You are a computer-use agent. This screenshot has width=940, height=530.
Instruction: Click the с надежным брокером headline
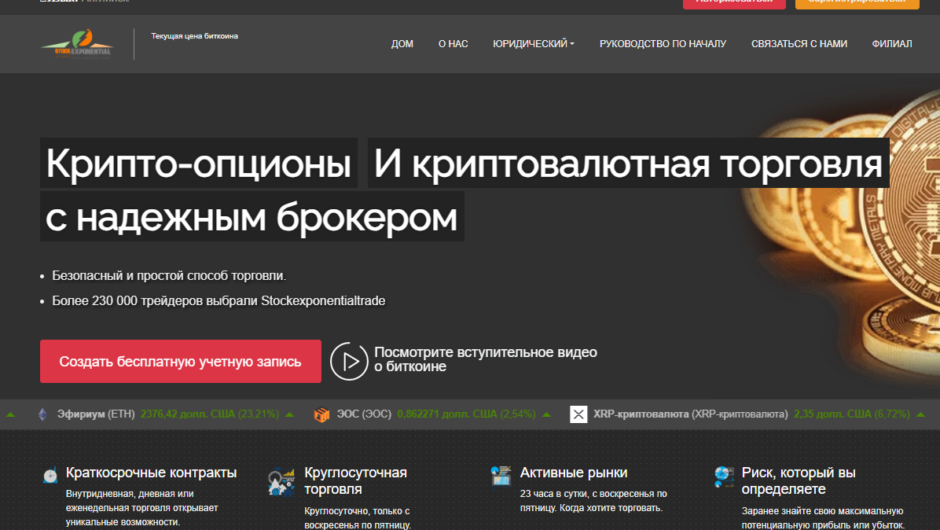click(x=252, y=216)
